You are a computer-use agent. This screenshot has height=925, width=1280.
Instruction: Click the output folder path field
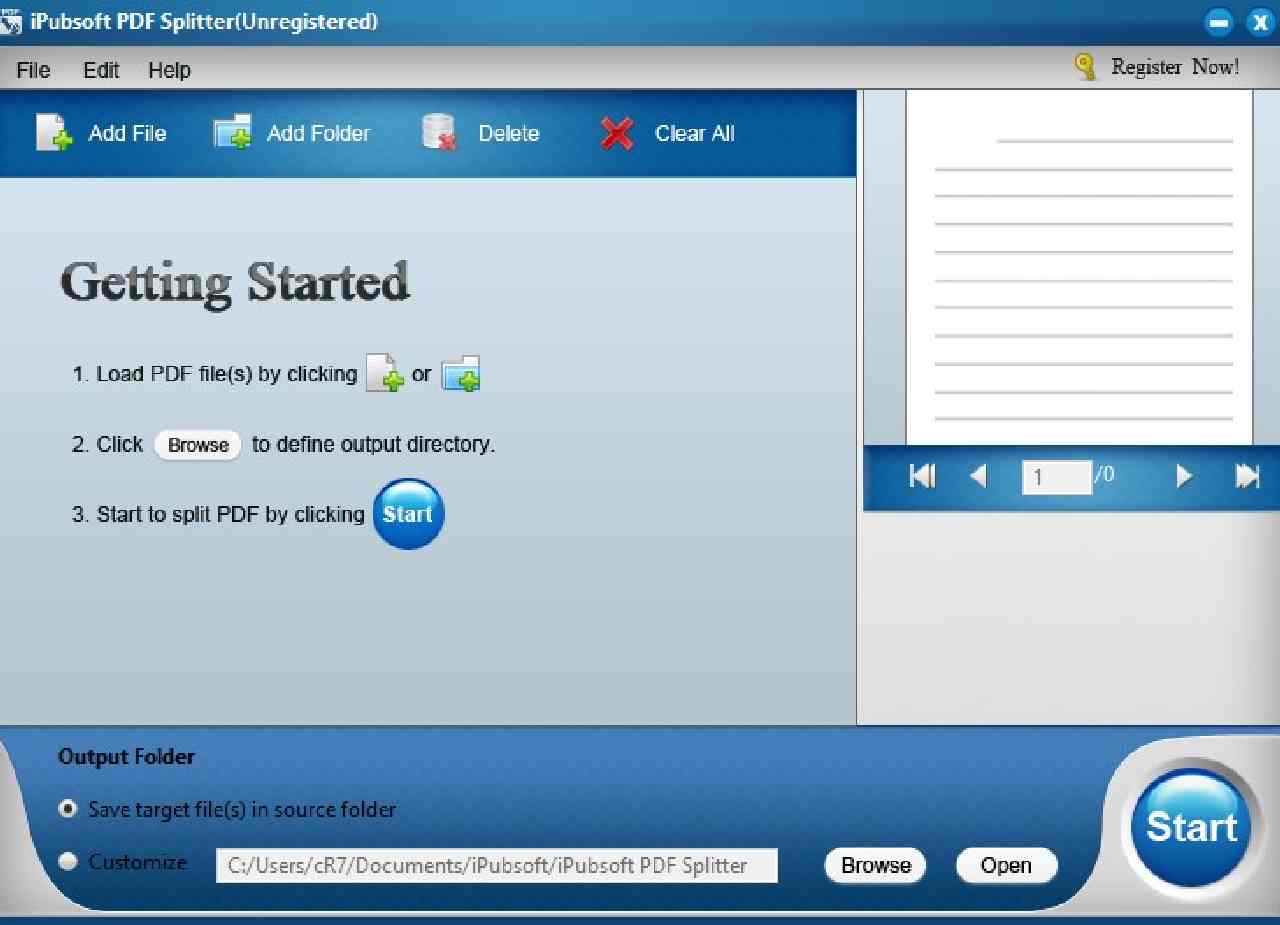click(x=497, y=866)
